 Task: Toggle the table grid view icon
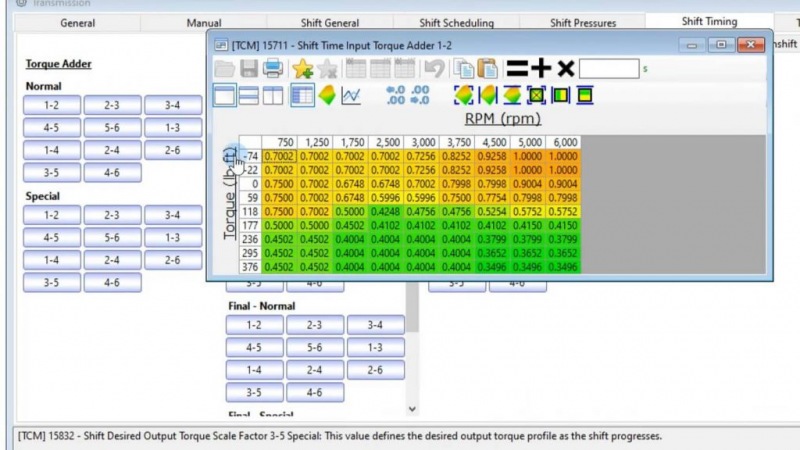click(301, 95)
